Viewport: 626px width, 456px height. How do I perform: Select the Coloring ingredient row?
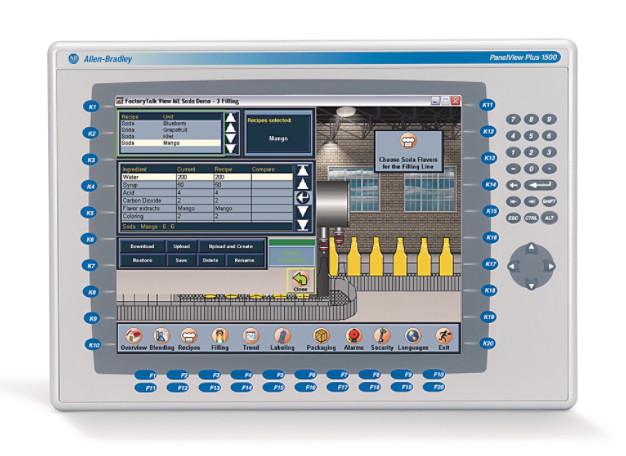tap(207, 216)
